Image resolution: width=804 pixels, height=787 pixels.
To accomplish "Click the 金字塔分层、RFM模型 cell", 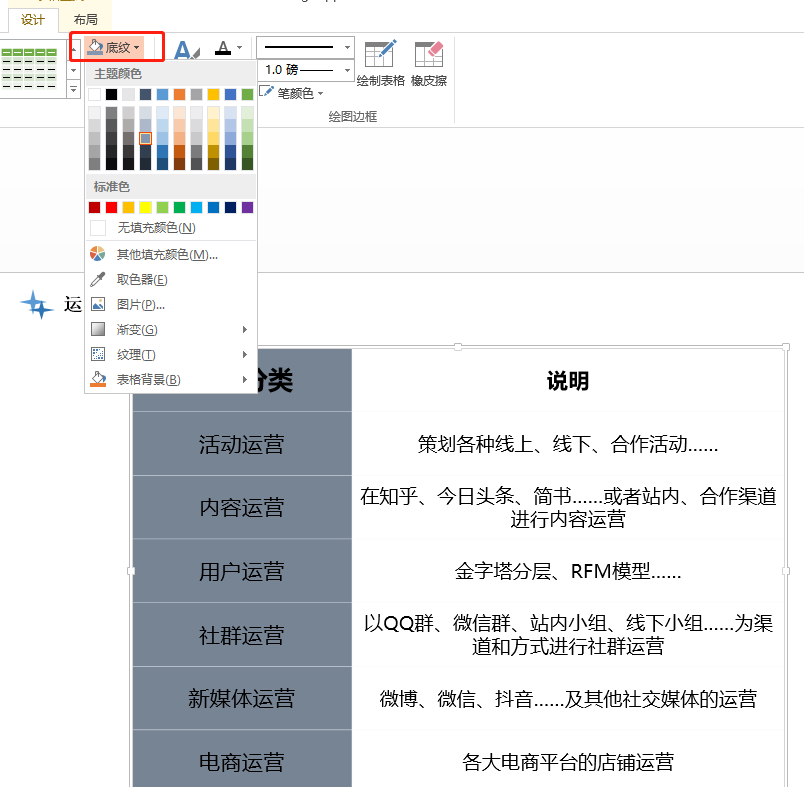I will point(568,571).
